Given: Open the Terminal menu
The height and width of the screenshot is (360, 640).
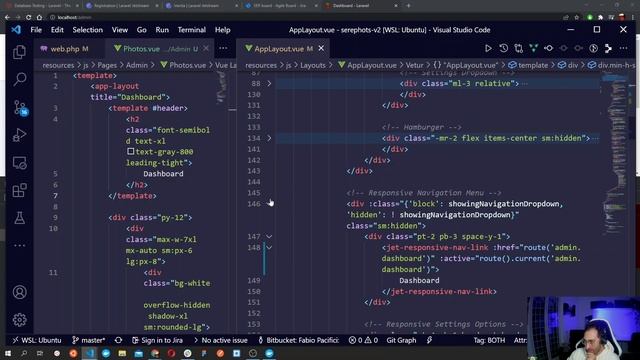Looking at the screenshot, I should coord(191,30).
